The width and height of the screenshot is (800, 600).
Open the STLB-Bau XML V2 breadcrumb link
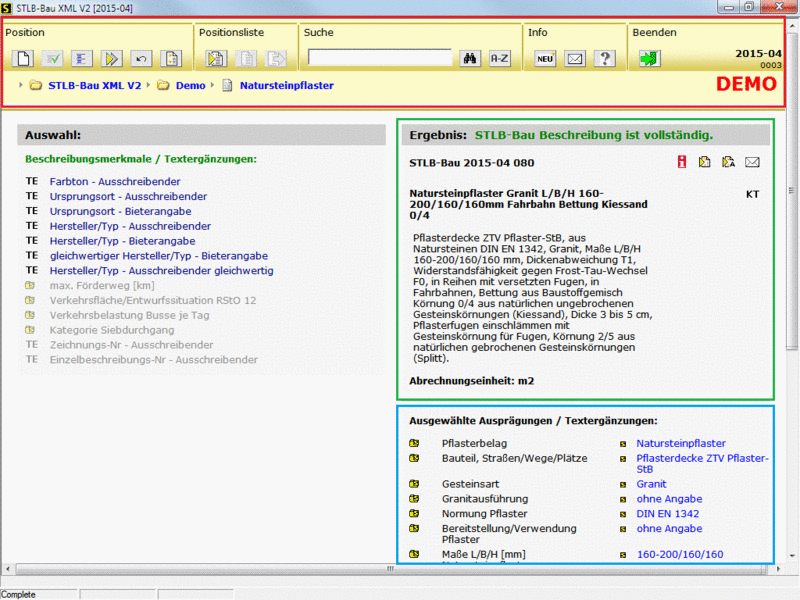(x=94, y=85)
